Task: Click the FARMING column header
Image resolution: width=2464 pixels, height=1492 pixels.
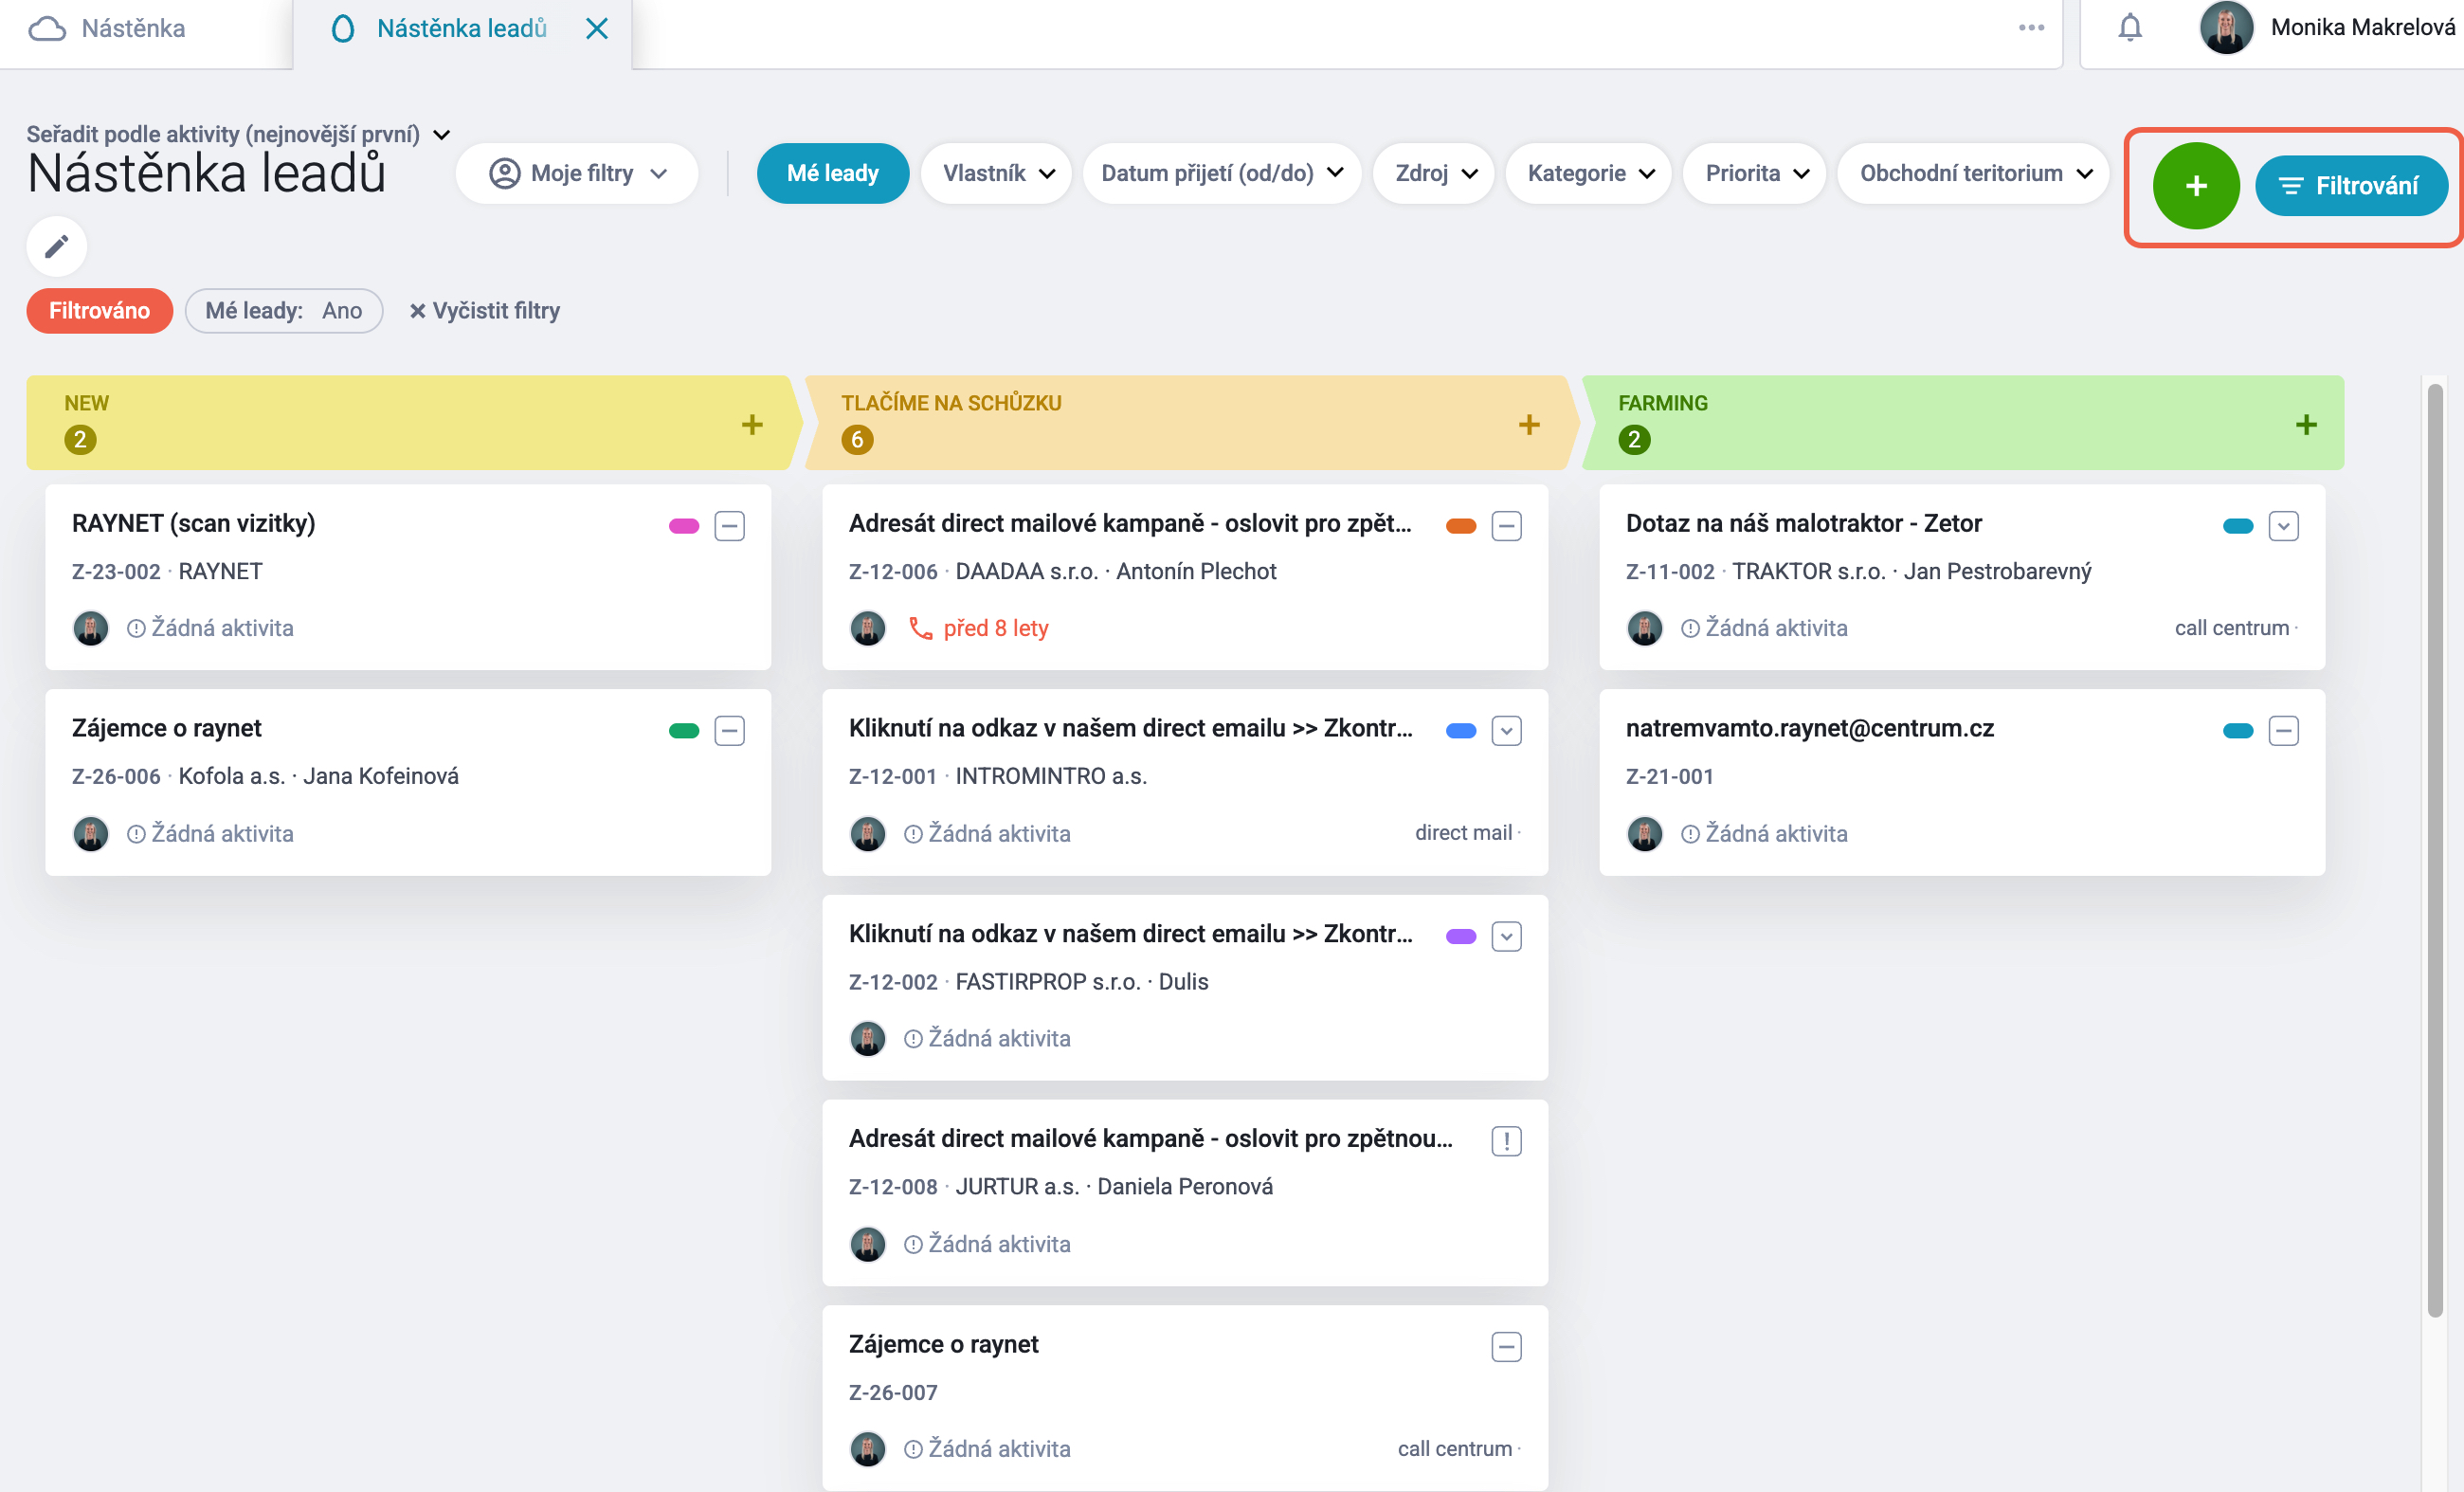Action: coord(1964,422)
